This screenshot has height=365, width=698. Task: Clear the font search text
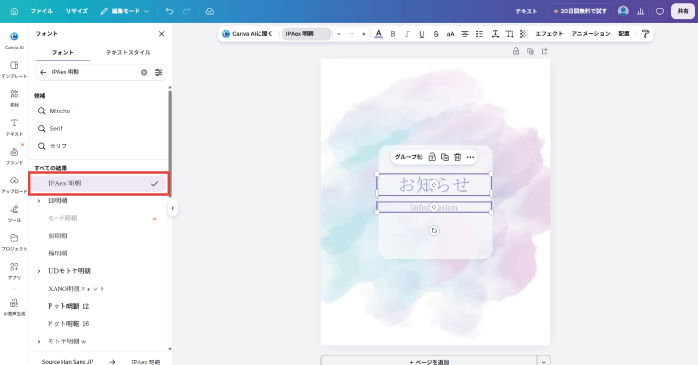144,72
